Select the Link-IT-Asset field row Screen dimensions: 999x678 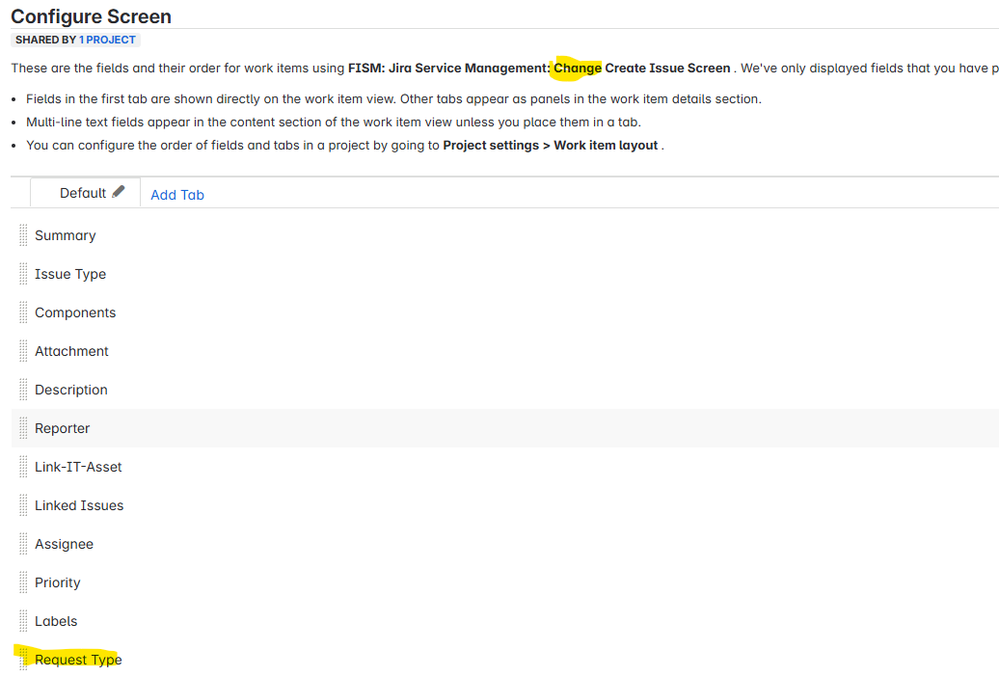(x=505, y=466)
